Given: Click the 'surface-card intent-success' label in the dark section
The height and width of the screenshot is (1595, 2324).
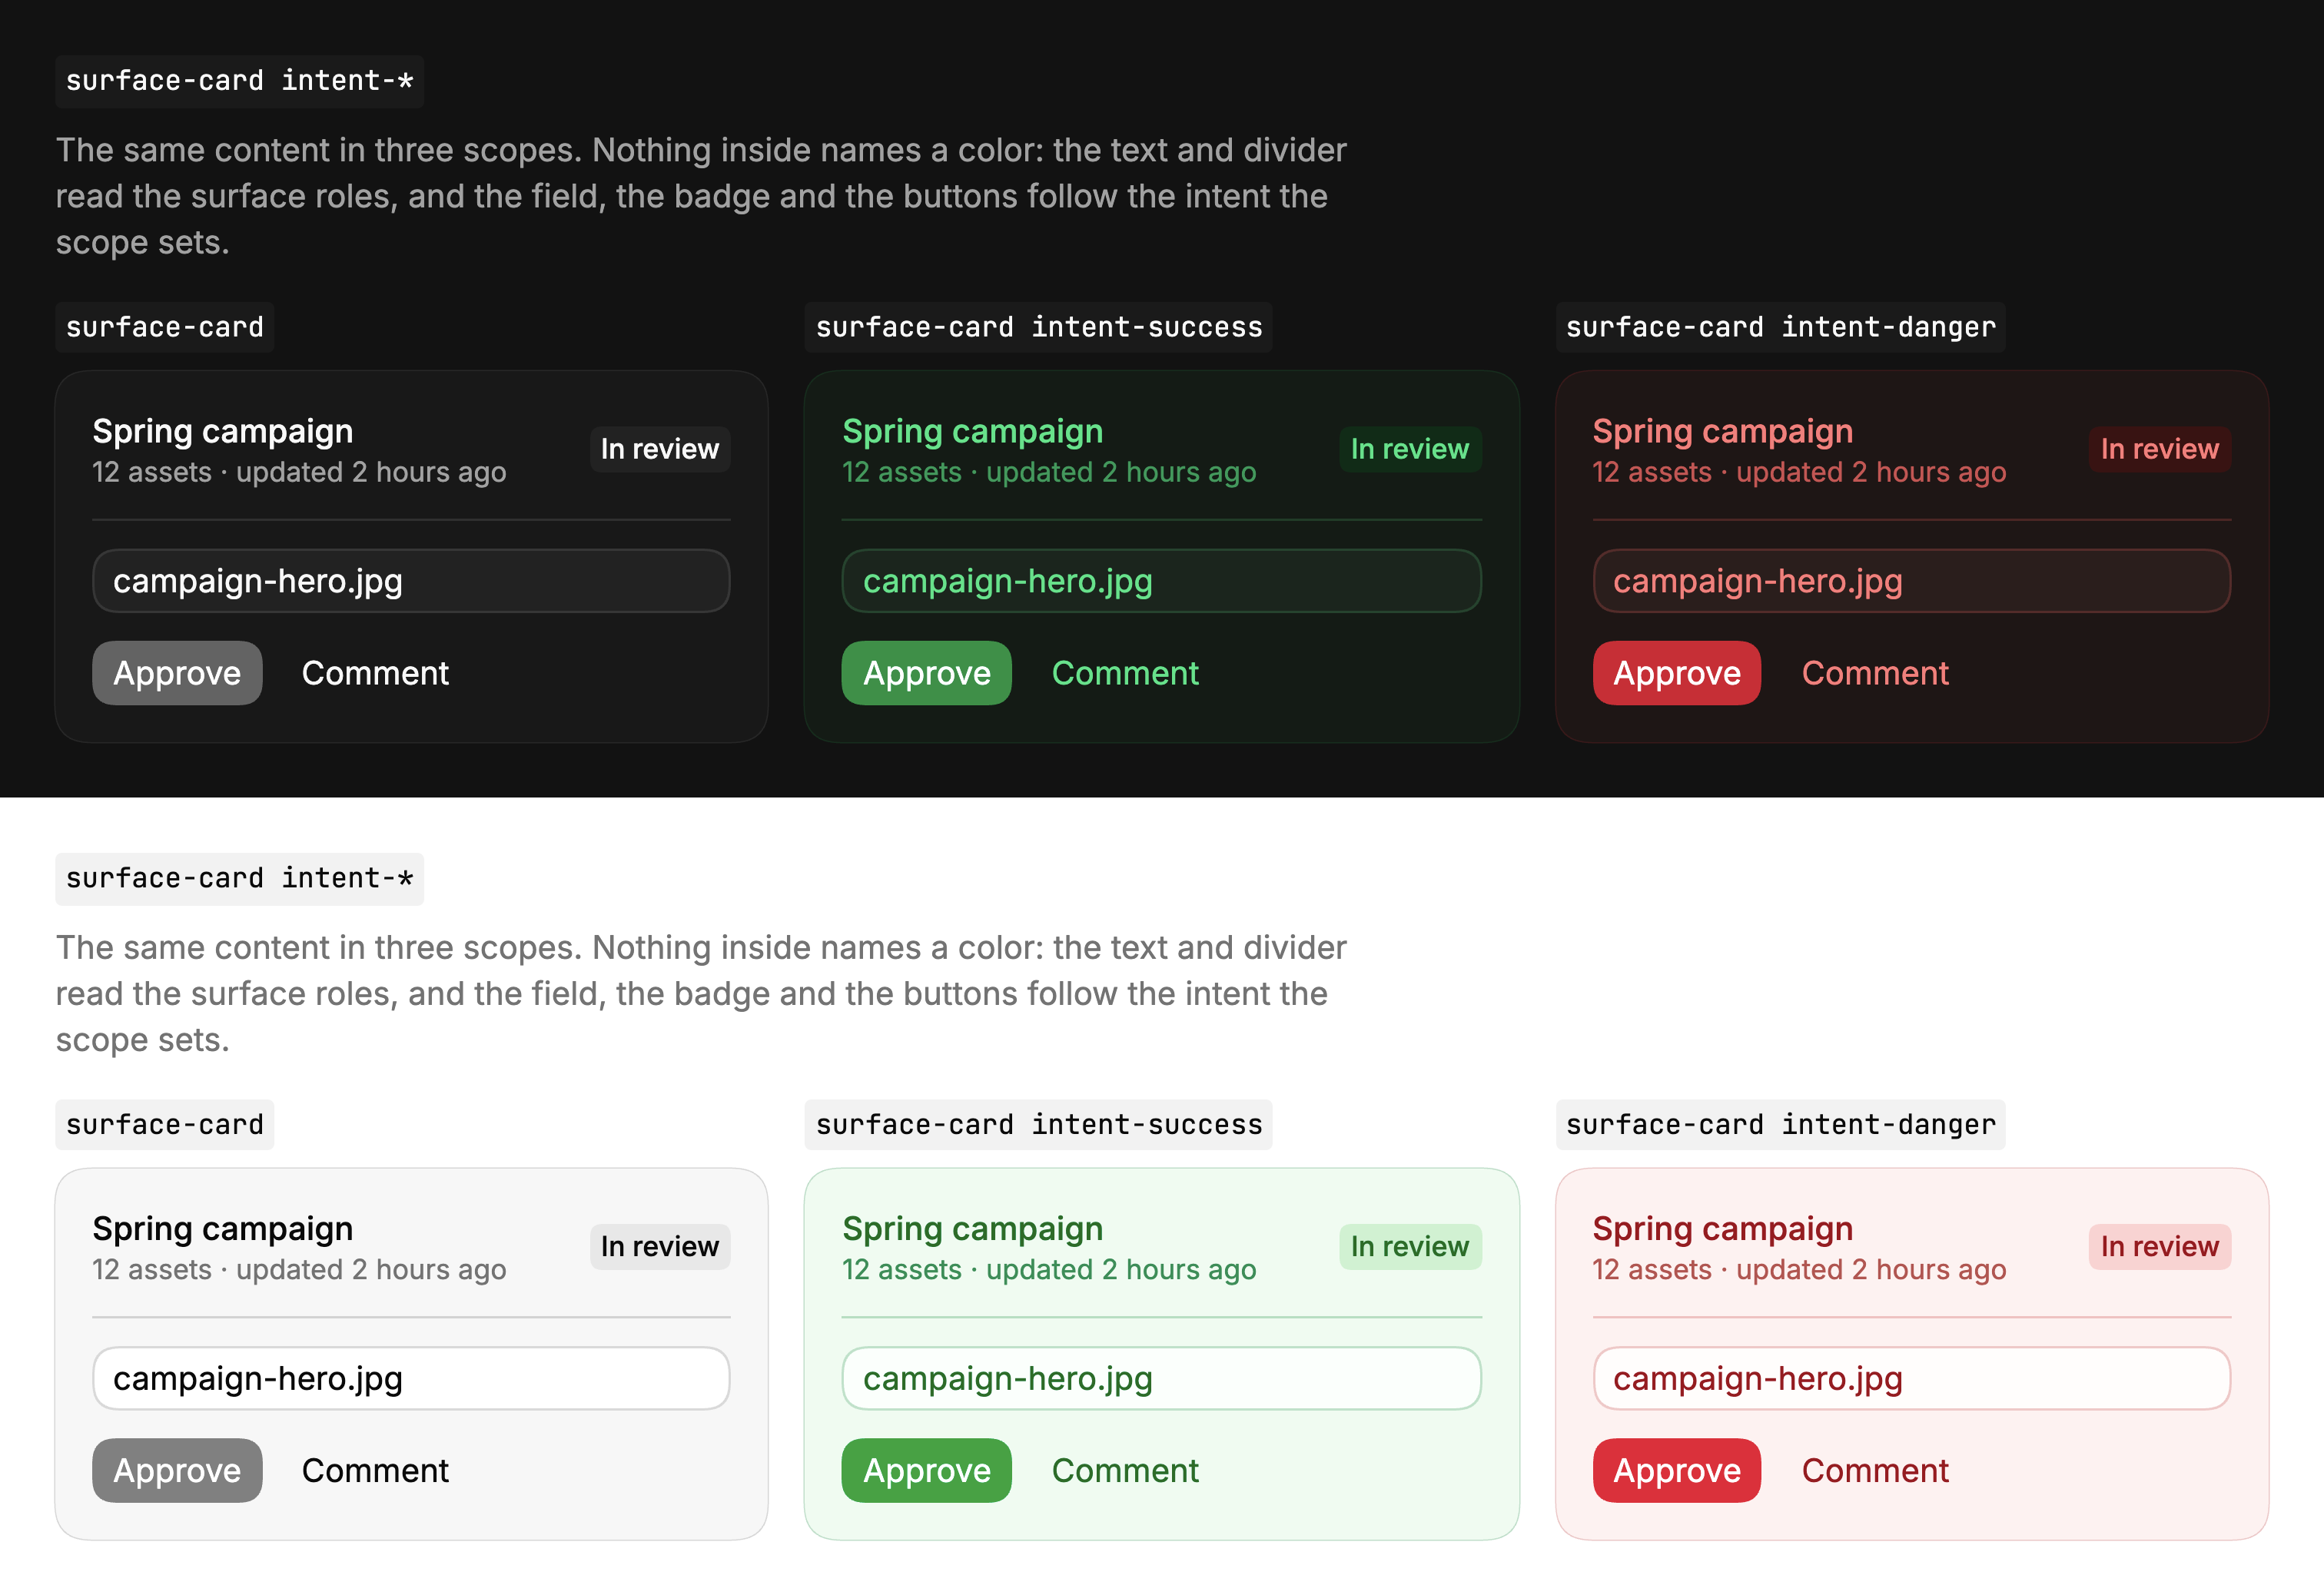Looking at the screenshot, I should 1039,327.
